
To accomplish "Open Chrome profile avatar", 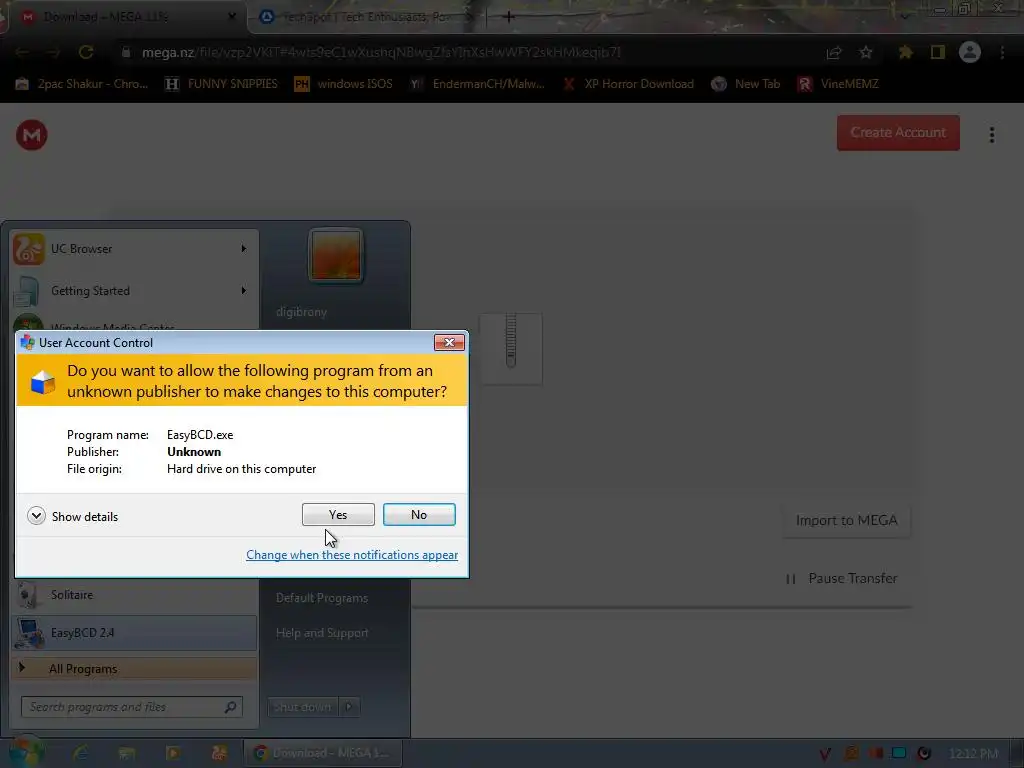I will (x=970, y=52).
